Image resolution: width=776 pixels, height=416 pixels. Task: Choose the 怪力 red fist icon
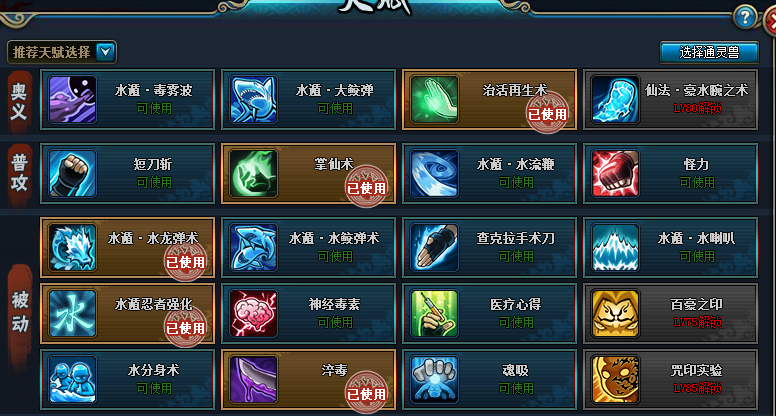(615, 174)
